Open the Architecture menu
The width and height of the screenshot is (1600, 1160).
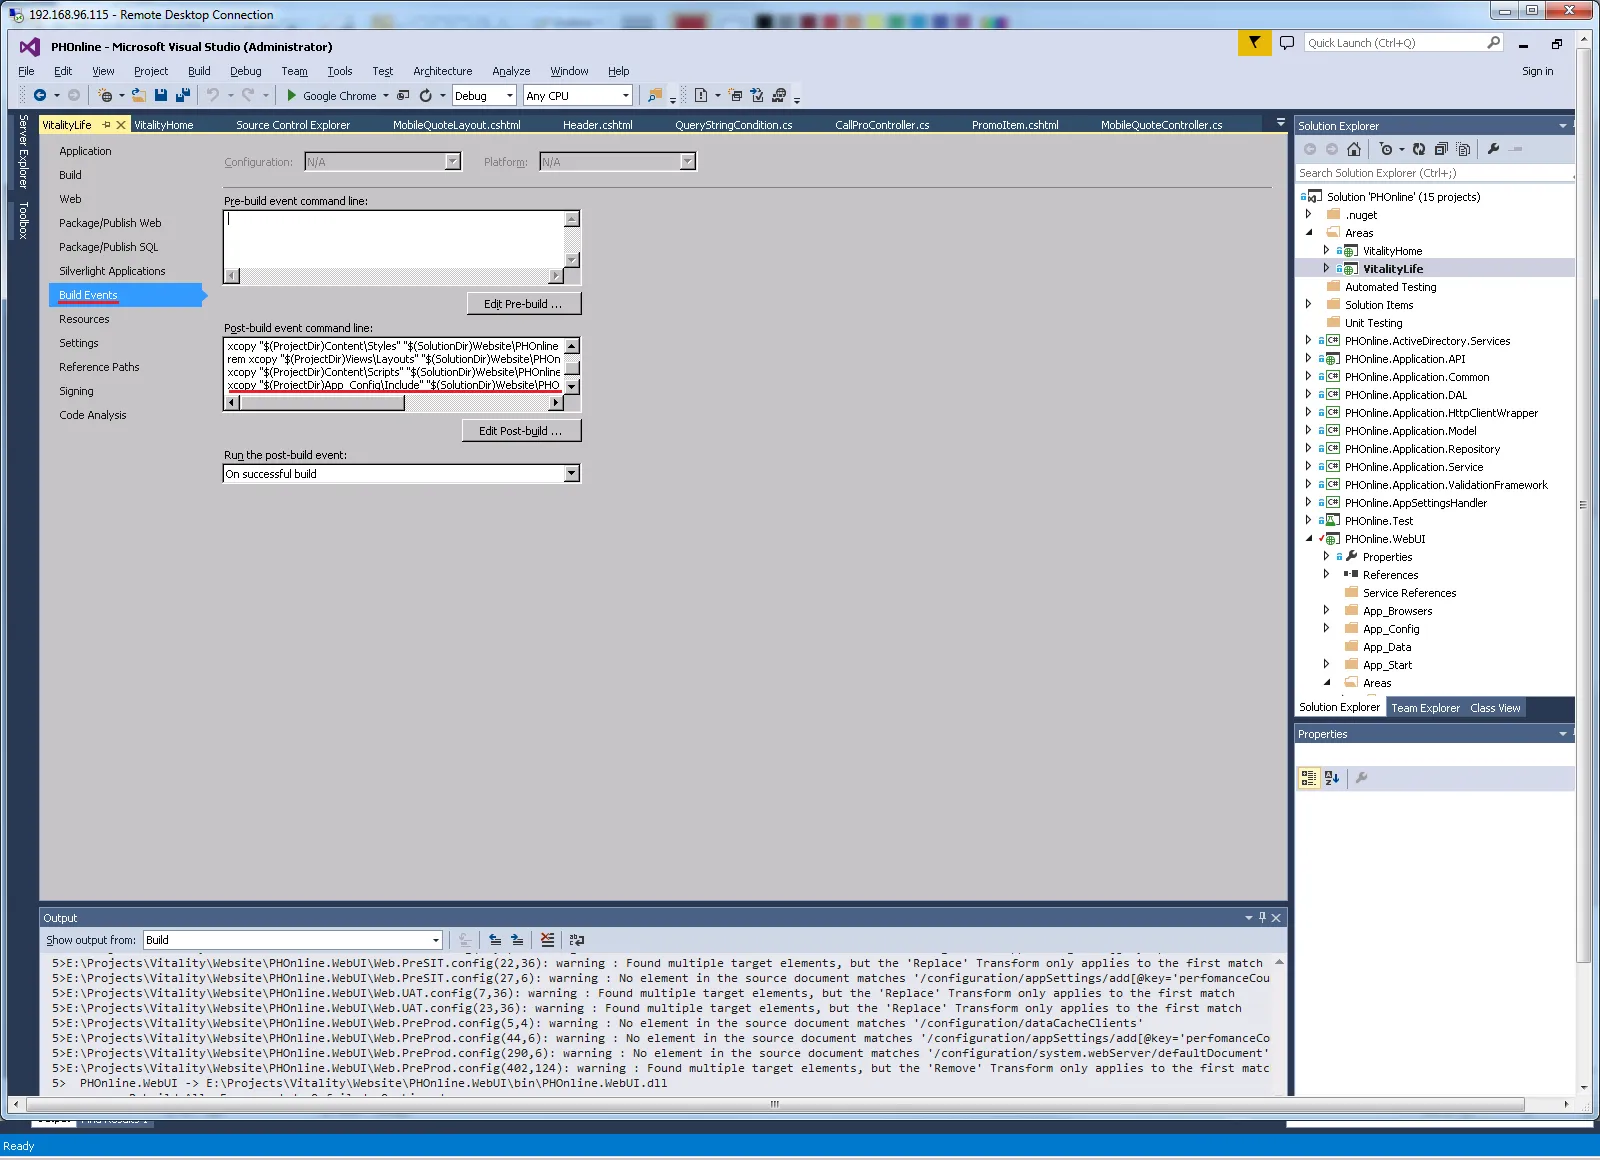coord(443,71)
